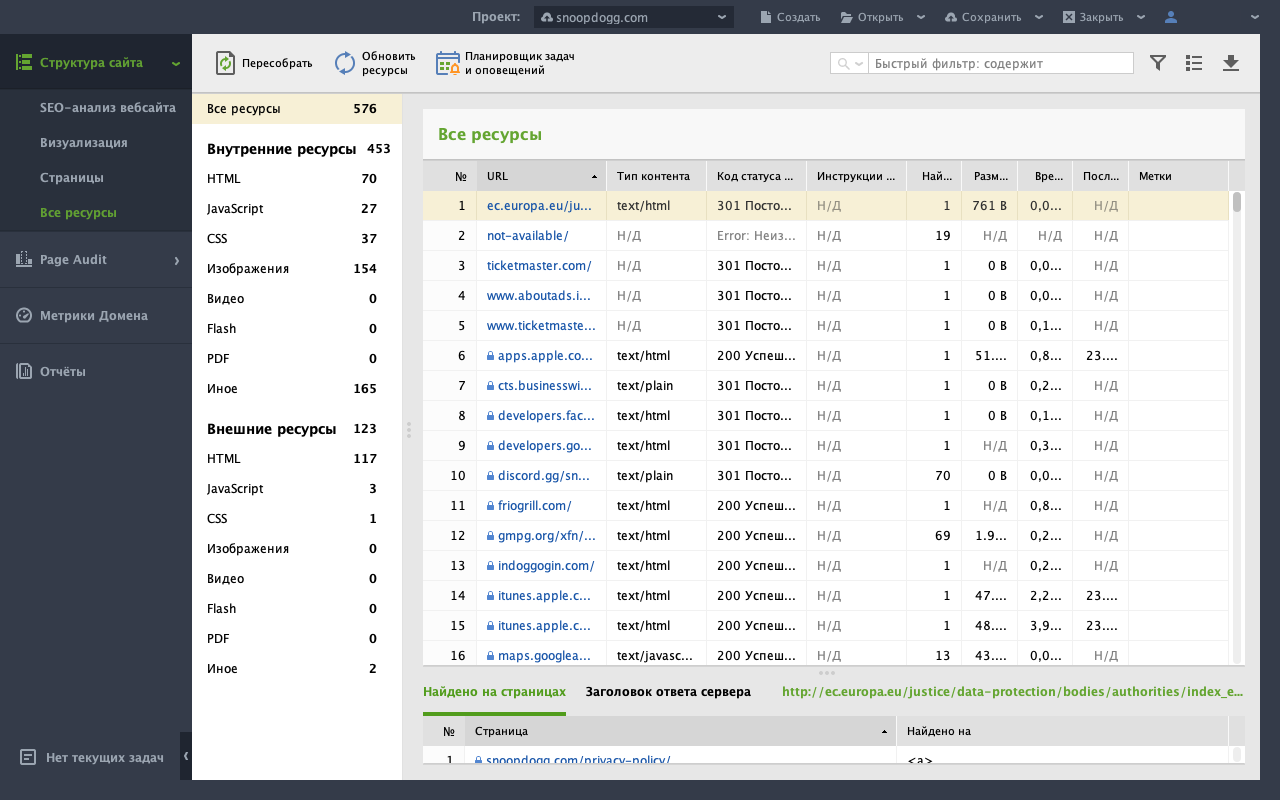Open the Планировщик задач scheduler icon
This screenshot has height=800, width=1280.
pos(447,63)
